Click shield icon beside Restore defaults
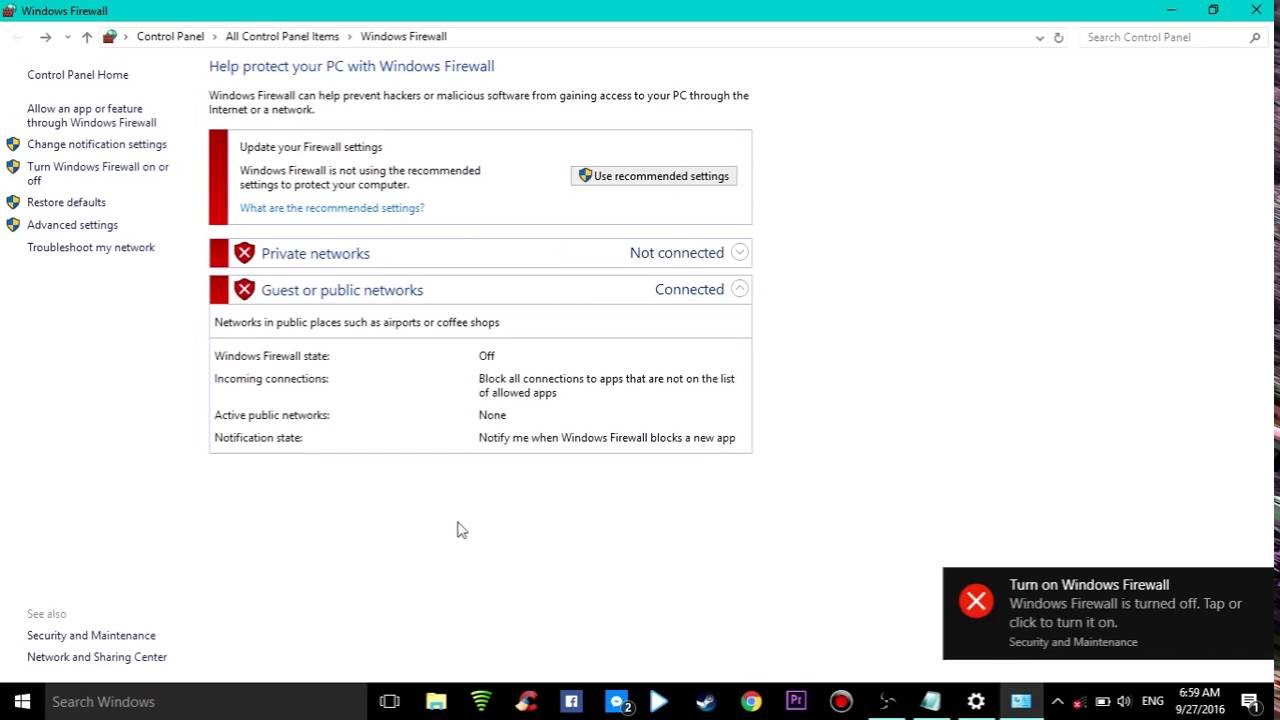This screenshot has width=1280, height=720. coord(13,202)
